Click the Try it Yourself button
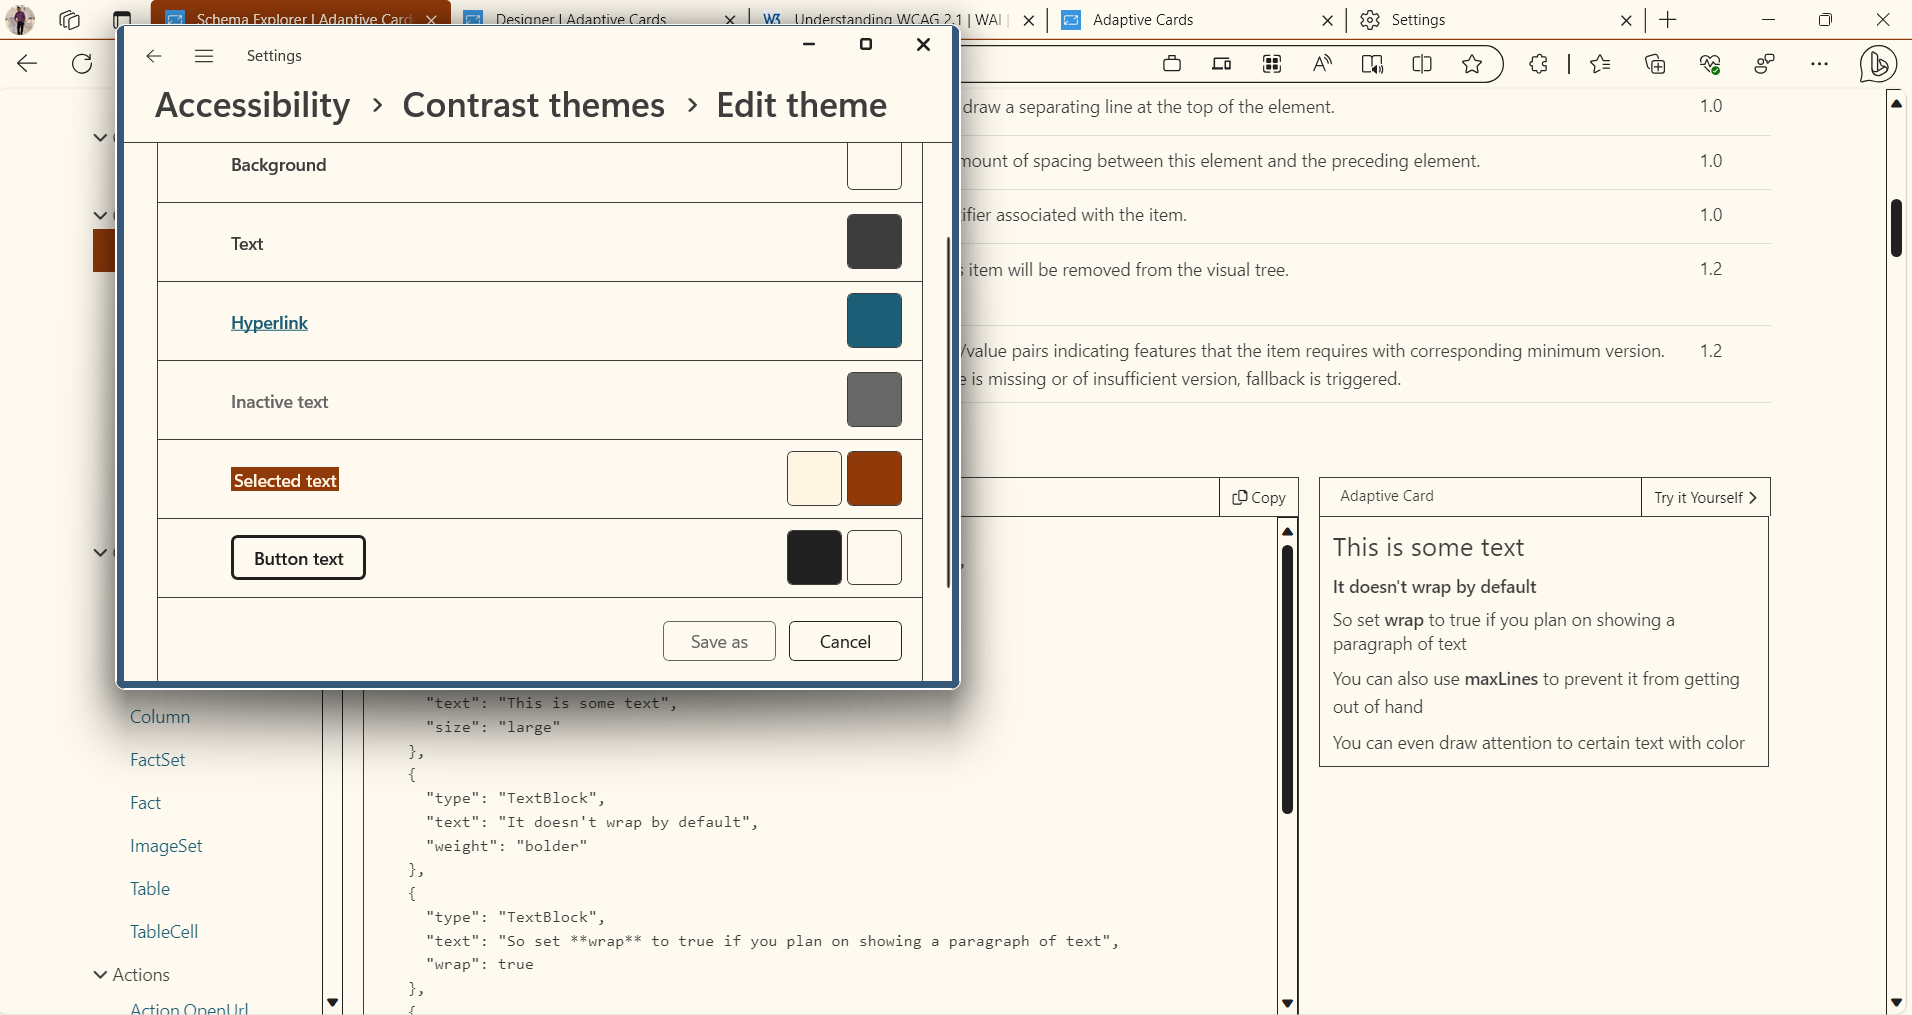Viewport: 1912px width, 1015px height. [x=1704, y=497]
